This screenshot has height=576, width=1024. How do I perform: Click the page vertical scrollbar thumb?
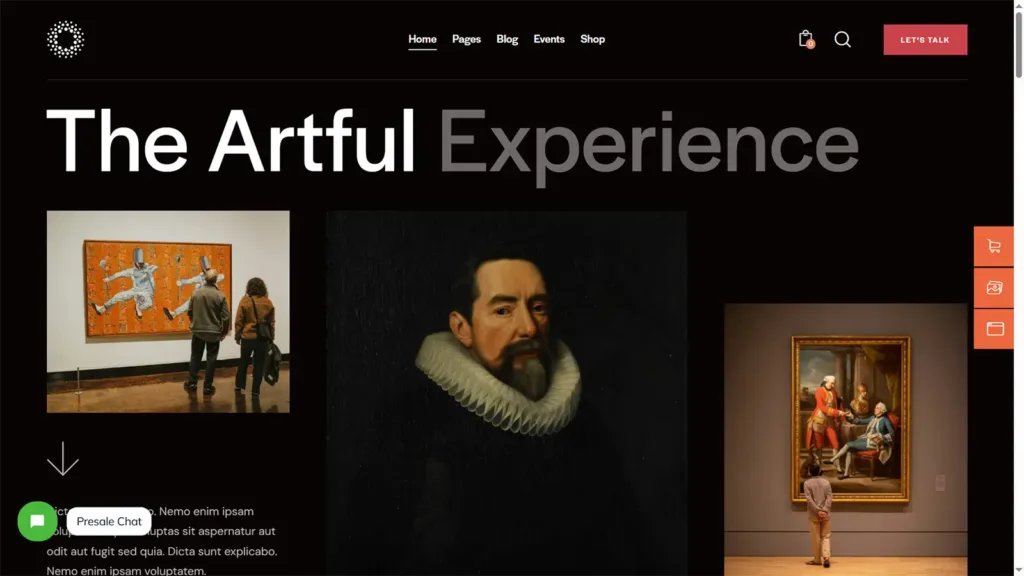(x=1019, y=42)
